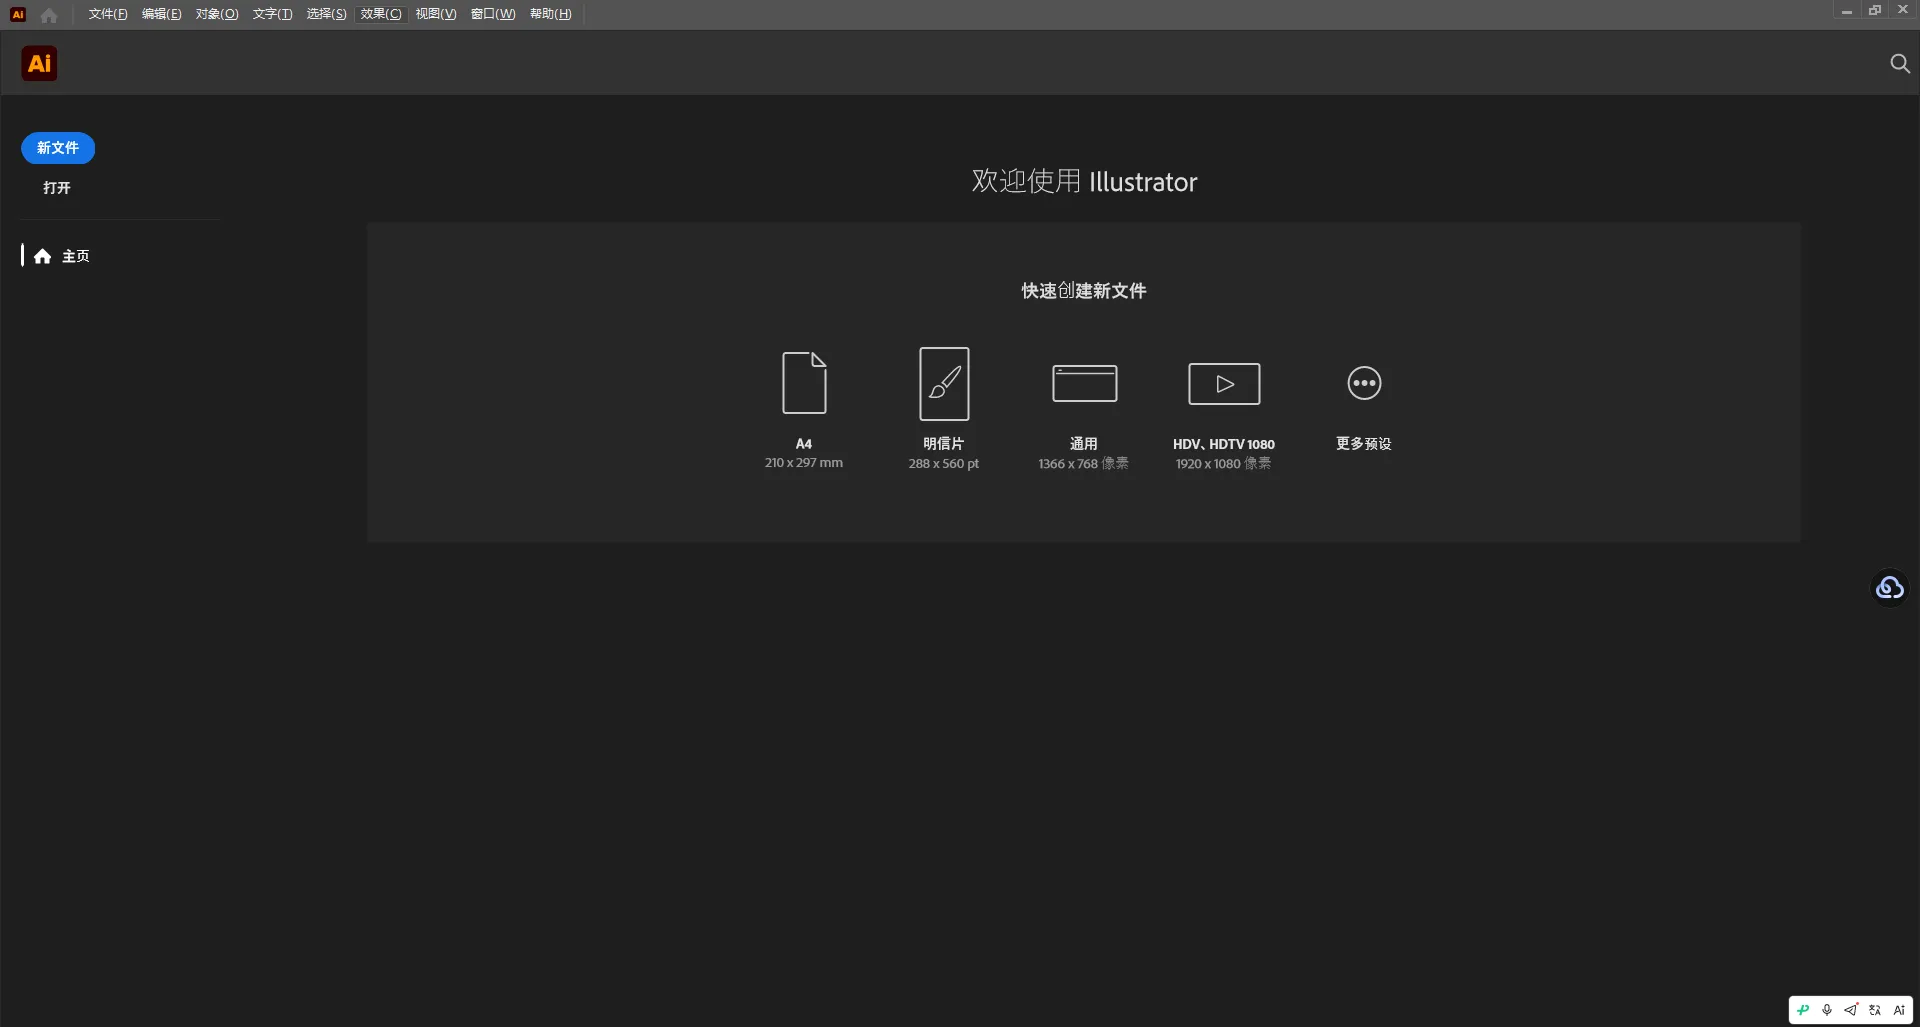Image resolution: width=1920 pixels, height=1027 pixels.
Task: Open the 视图(V) menu
Action: [x=436, y=14]
